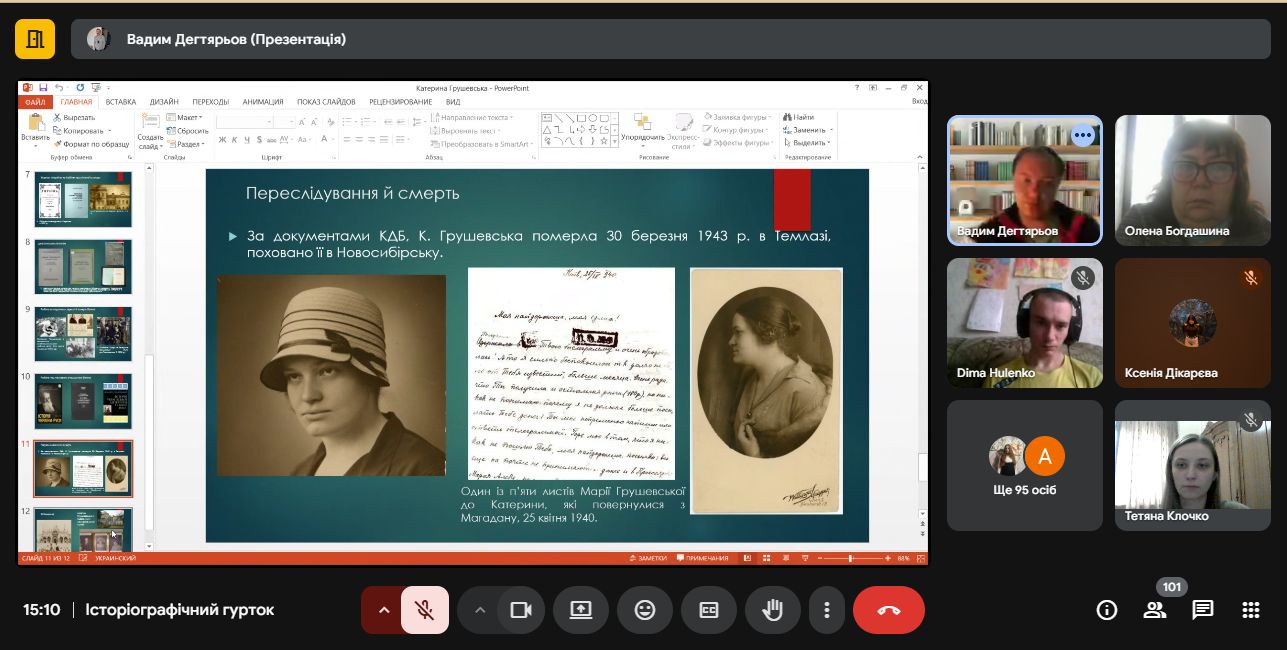Open chat with everyone icon
Image resolution: width=1287 pixels, height=650 pixels.
(1202, 610)
